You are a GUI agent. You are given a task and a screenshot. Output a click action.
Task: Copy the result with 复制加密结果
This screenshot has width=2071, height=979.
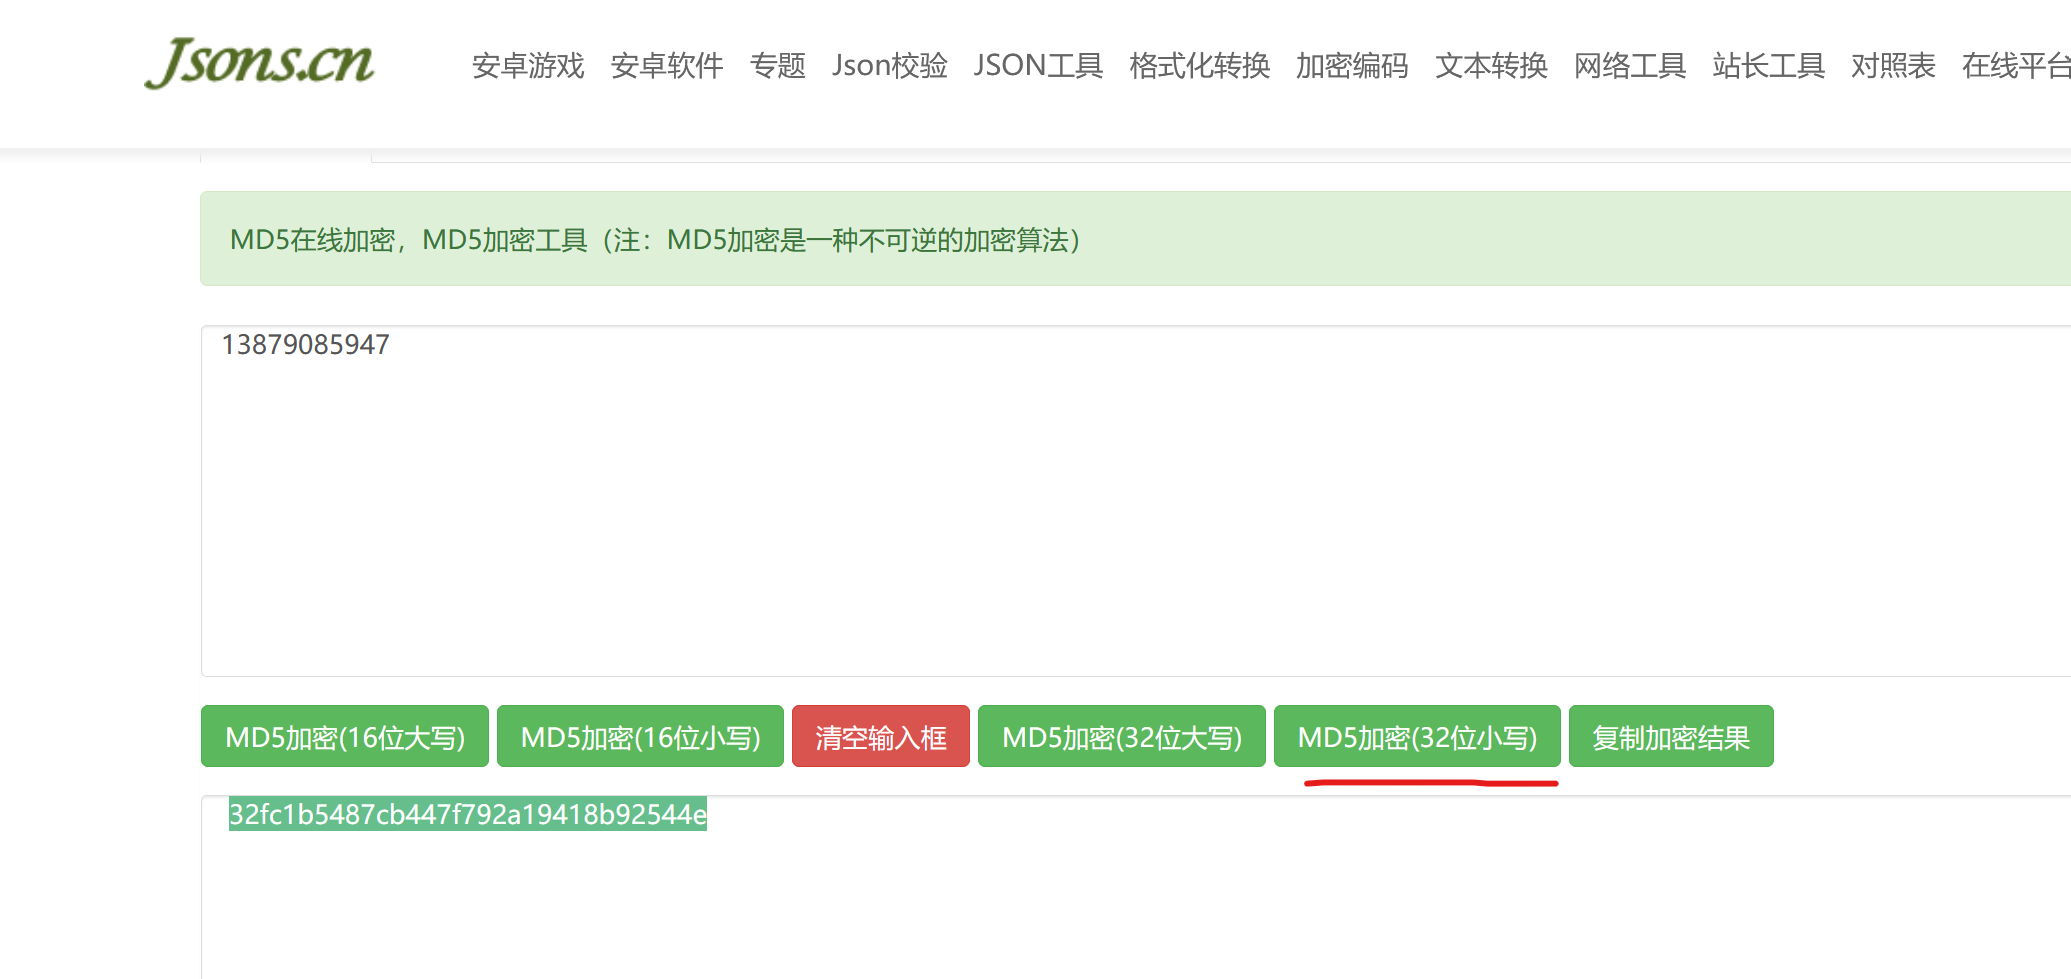(x=1671, y=736)
